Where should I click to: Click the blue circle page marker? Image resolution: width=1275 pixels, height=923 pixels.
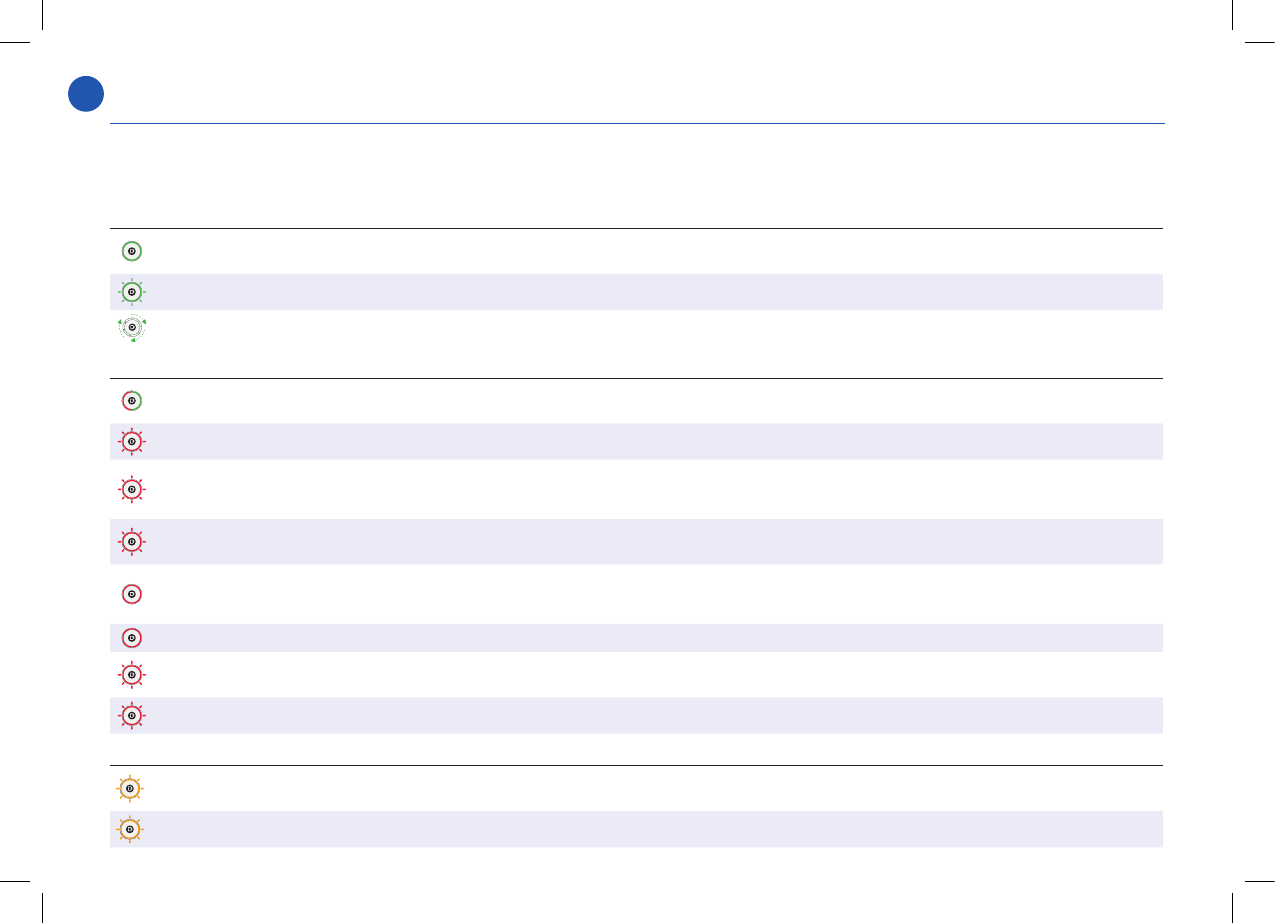(x=86, y=93)
